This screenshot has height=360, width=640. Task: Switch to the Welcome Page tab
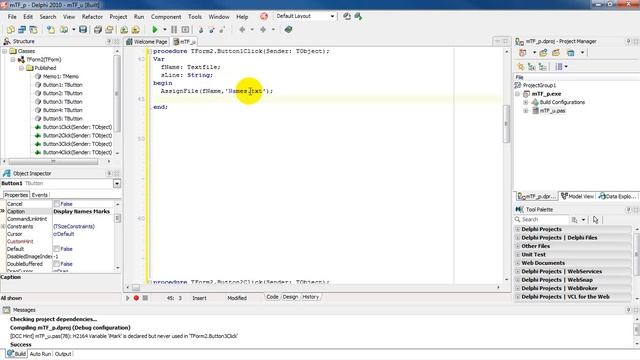click(147, 42)
